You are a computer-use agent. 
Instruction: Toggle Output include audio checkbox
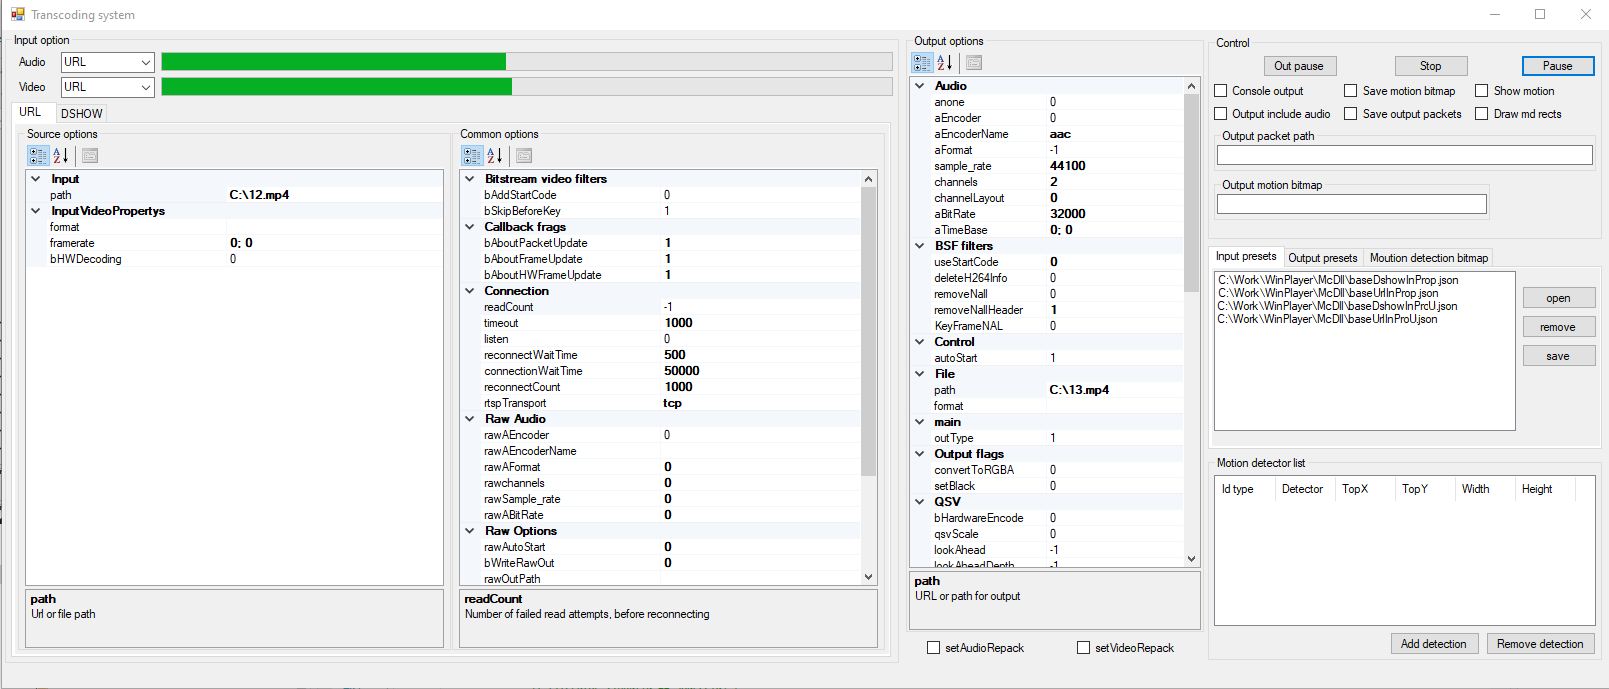tap(1221, 114)
